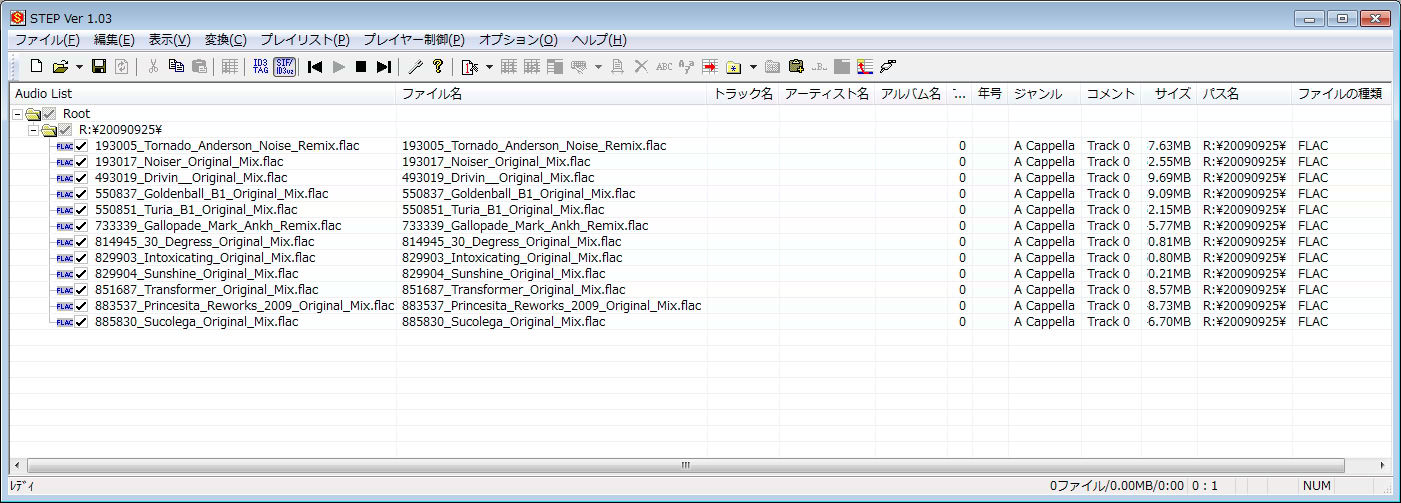Sort by the ジャンル column header
The image size is (1401, 503).
click(x=1044, y=94)
